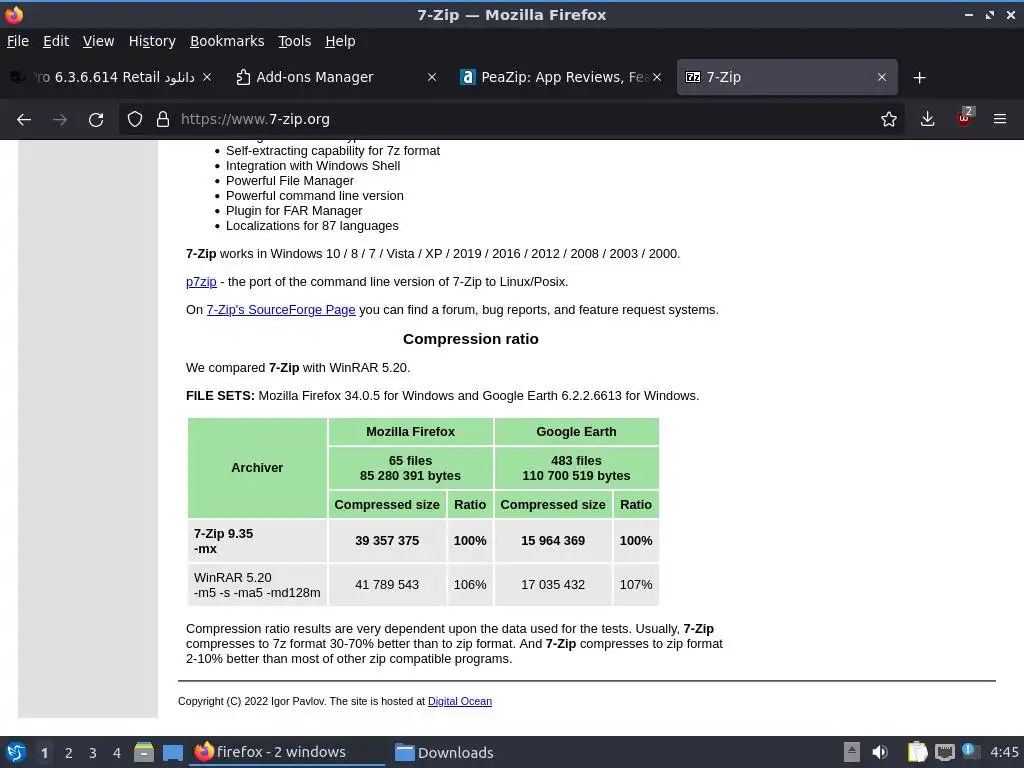Open the View menu
The height and width of the screenshot is (768, 1024).
(99, 41)
